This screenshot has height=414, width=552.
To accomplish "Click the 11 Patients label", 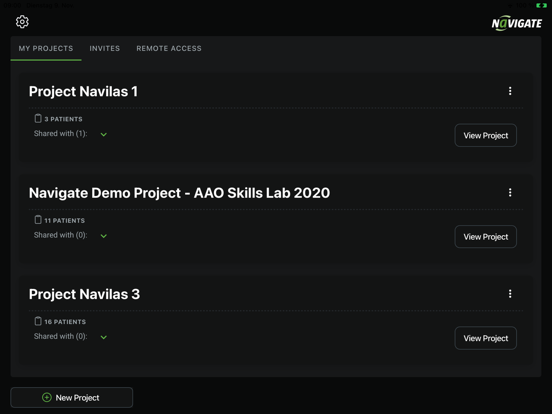I will point(64,220).
